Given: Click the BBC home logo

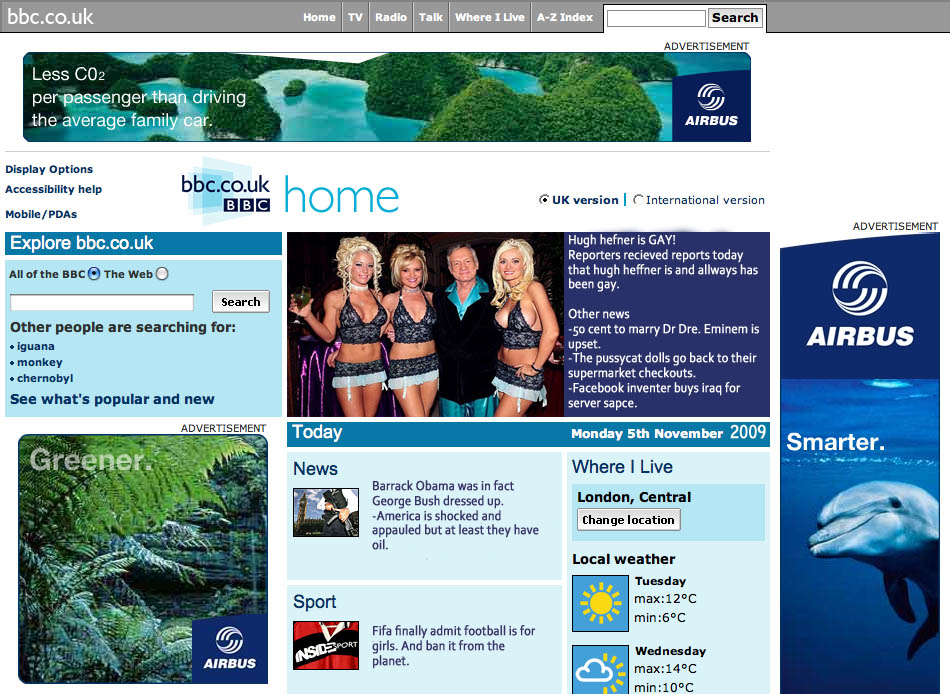Looking at the screenshot, I should (225, 190).
